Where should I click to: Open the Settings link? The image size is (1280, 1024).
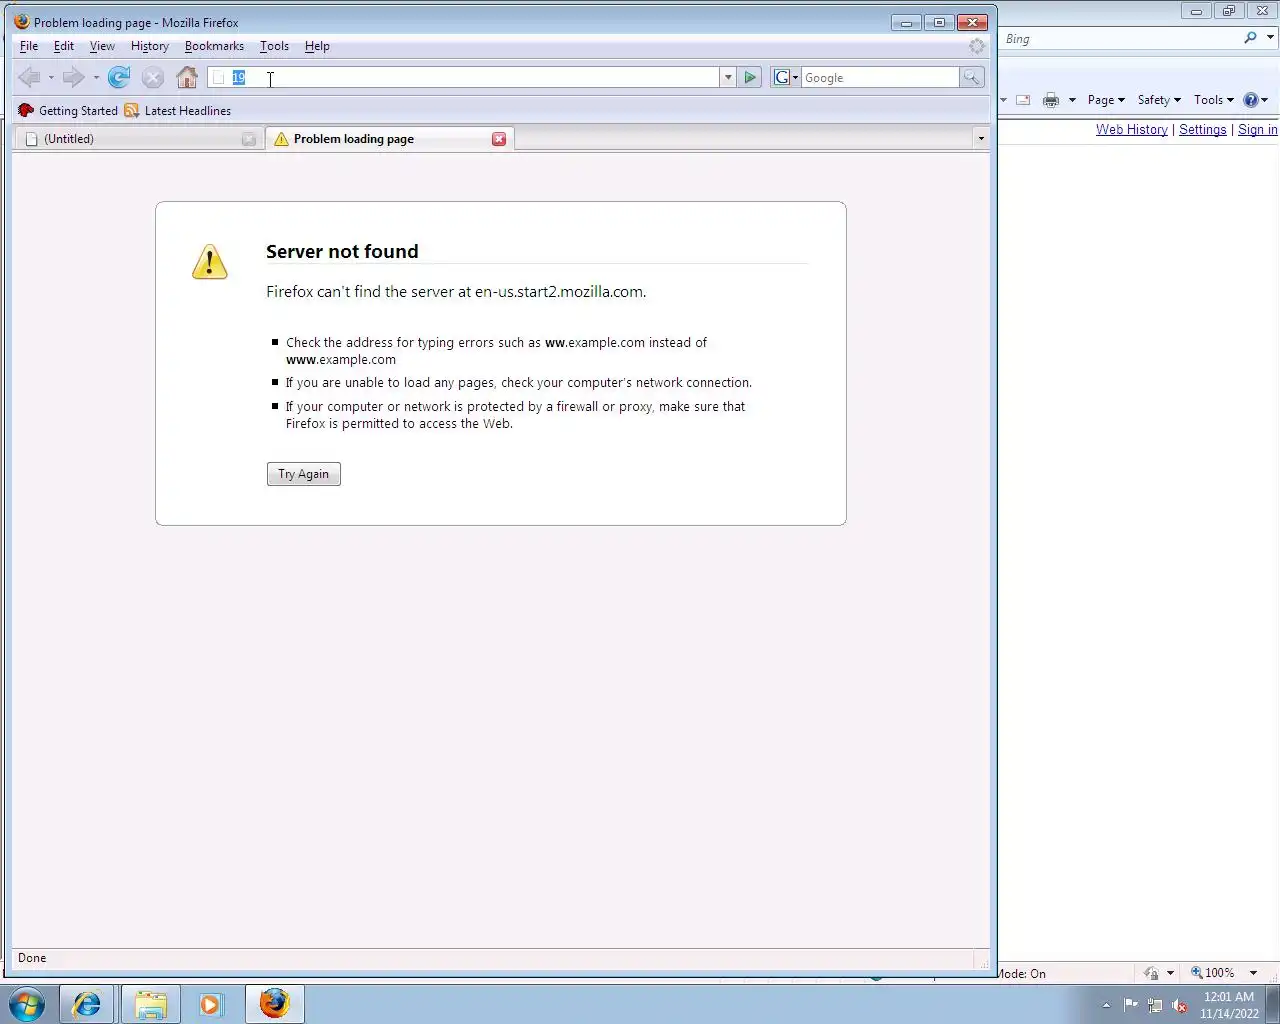point(1202,129)
